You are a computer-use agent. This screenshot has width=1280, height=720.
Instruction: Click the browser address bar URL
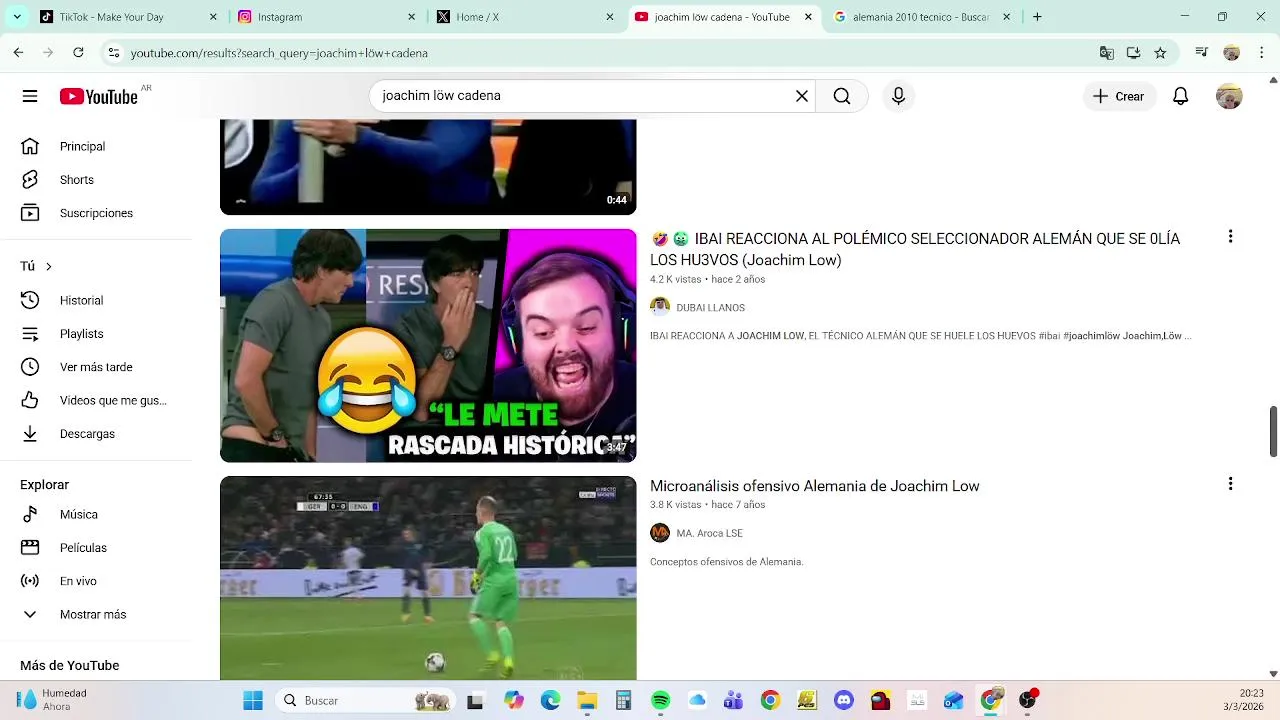279,53
